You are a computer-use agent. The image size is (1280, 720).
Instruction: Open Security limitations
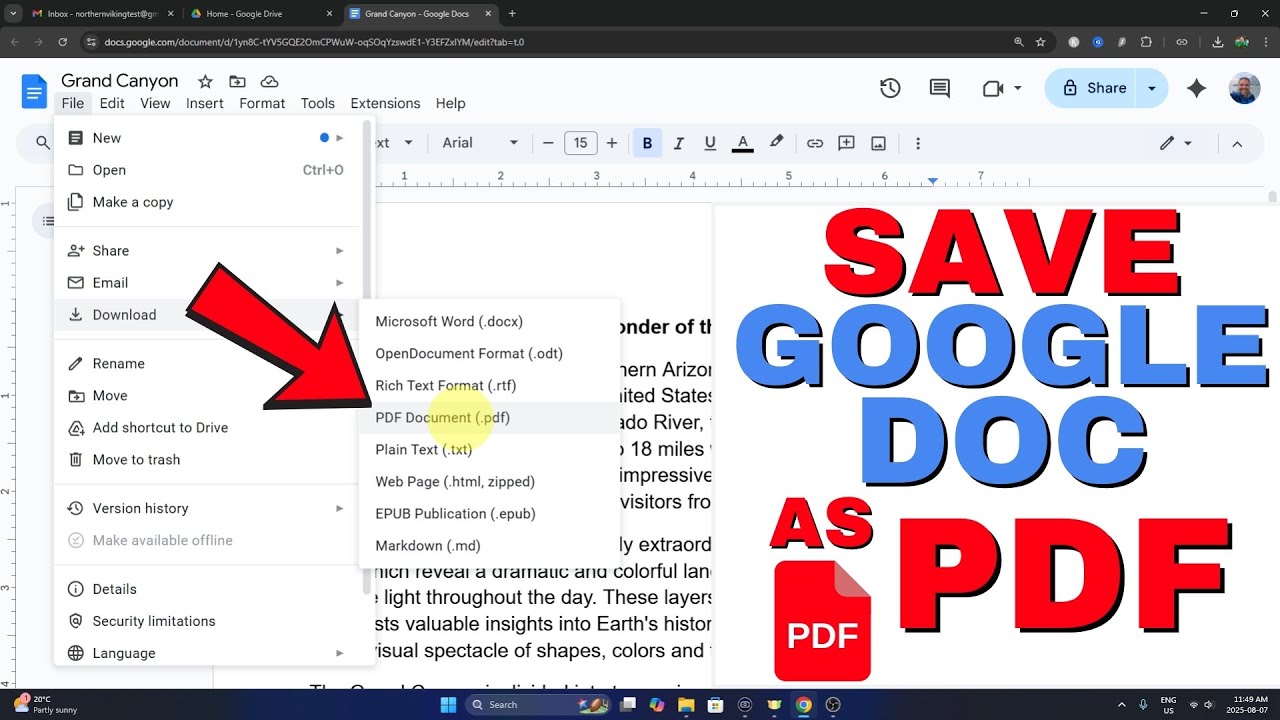click(x=207, y=622)
